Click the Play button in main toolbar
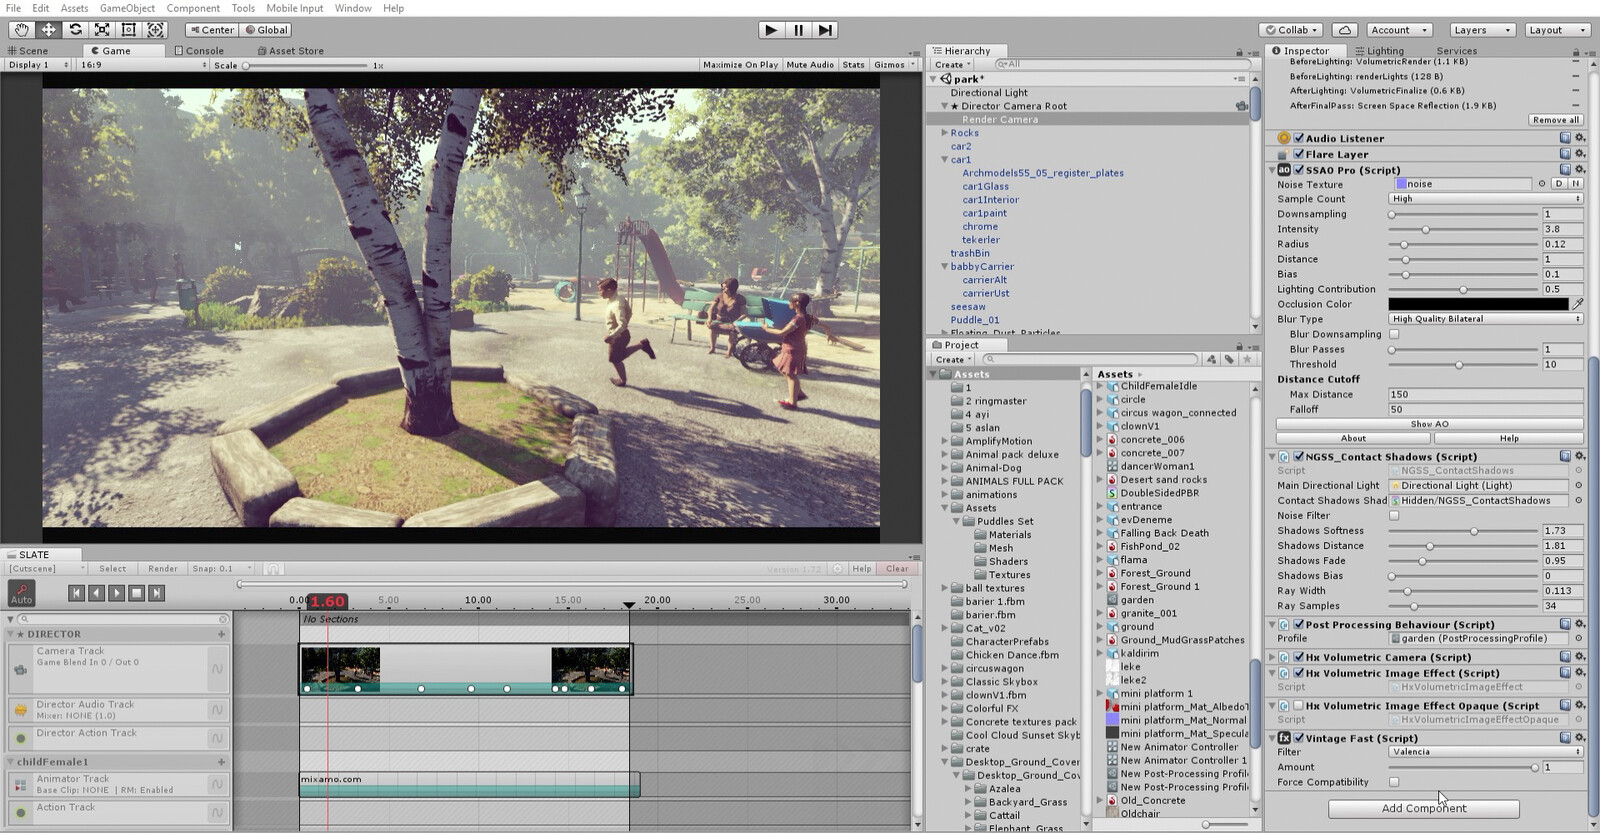Image resolution: width=1600 pixels, height=833 pixels. [770, 30]
